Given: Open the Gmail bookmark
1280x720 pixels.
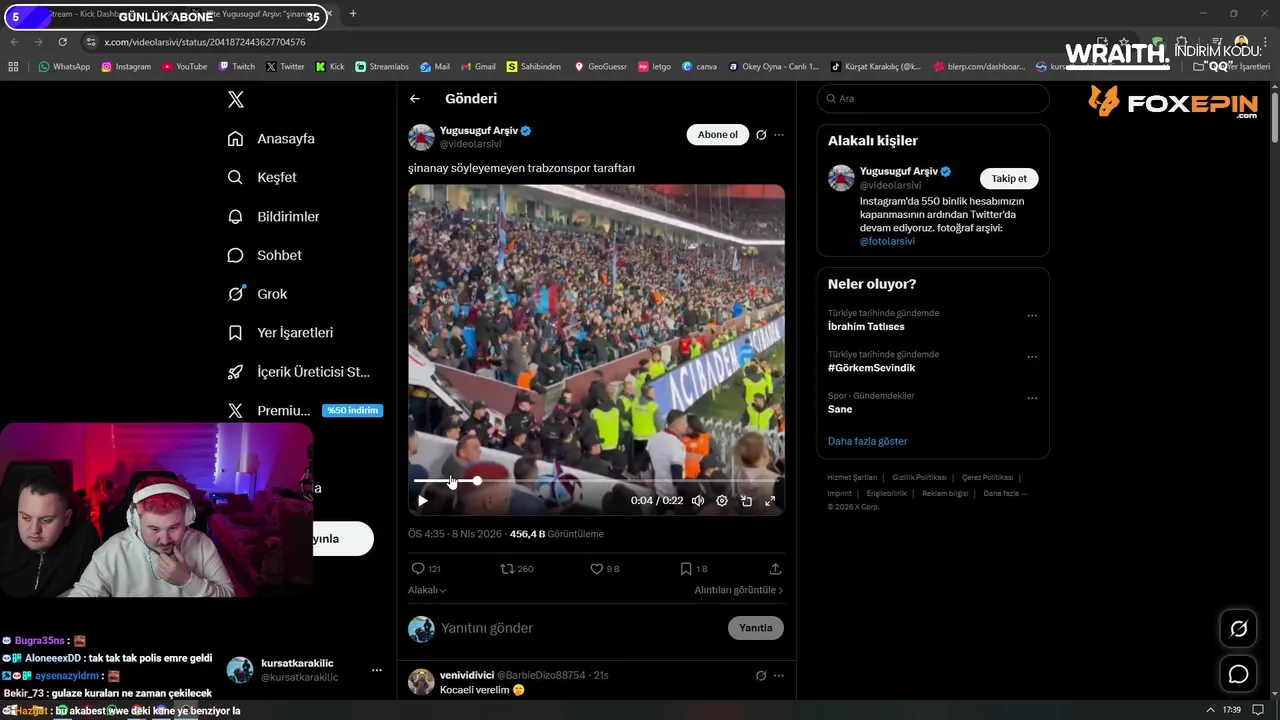Looking at the screenshot, I should pyautogui.click(x=478, y=67).
